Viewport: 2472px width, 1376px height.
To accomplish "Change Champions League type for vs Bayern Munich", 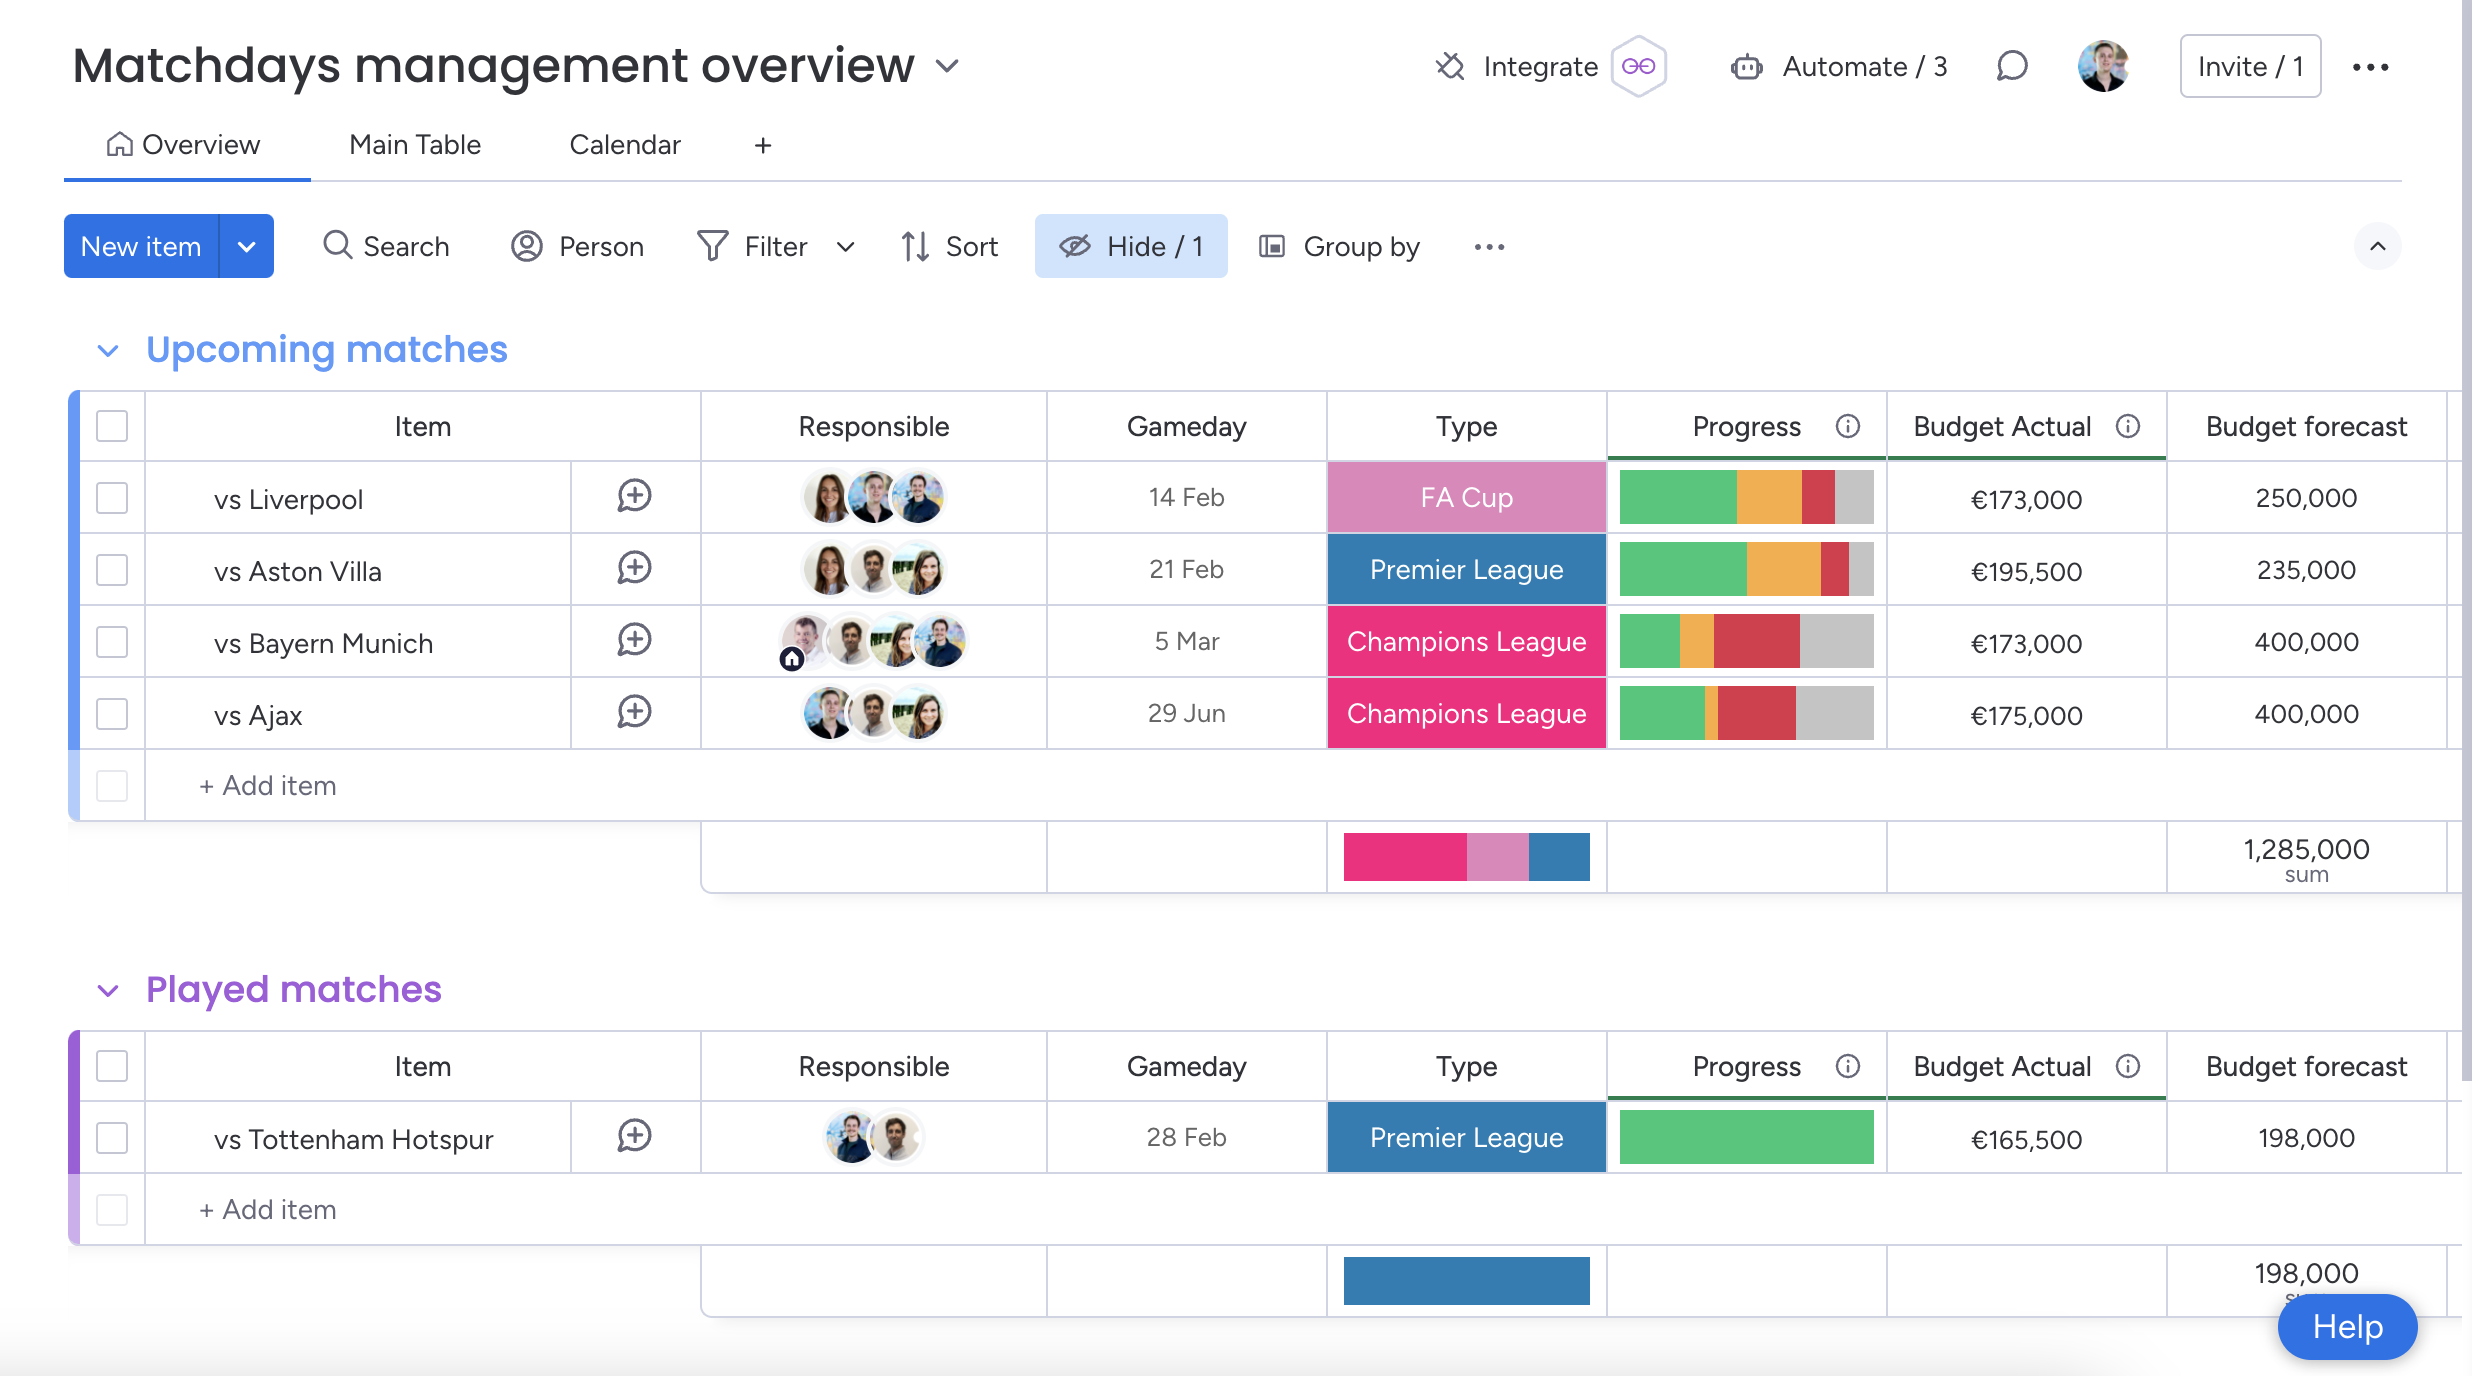I will coord(1467,641).
